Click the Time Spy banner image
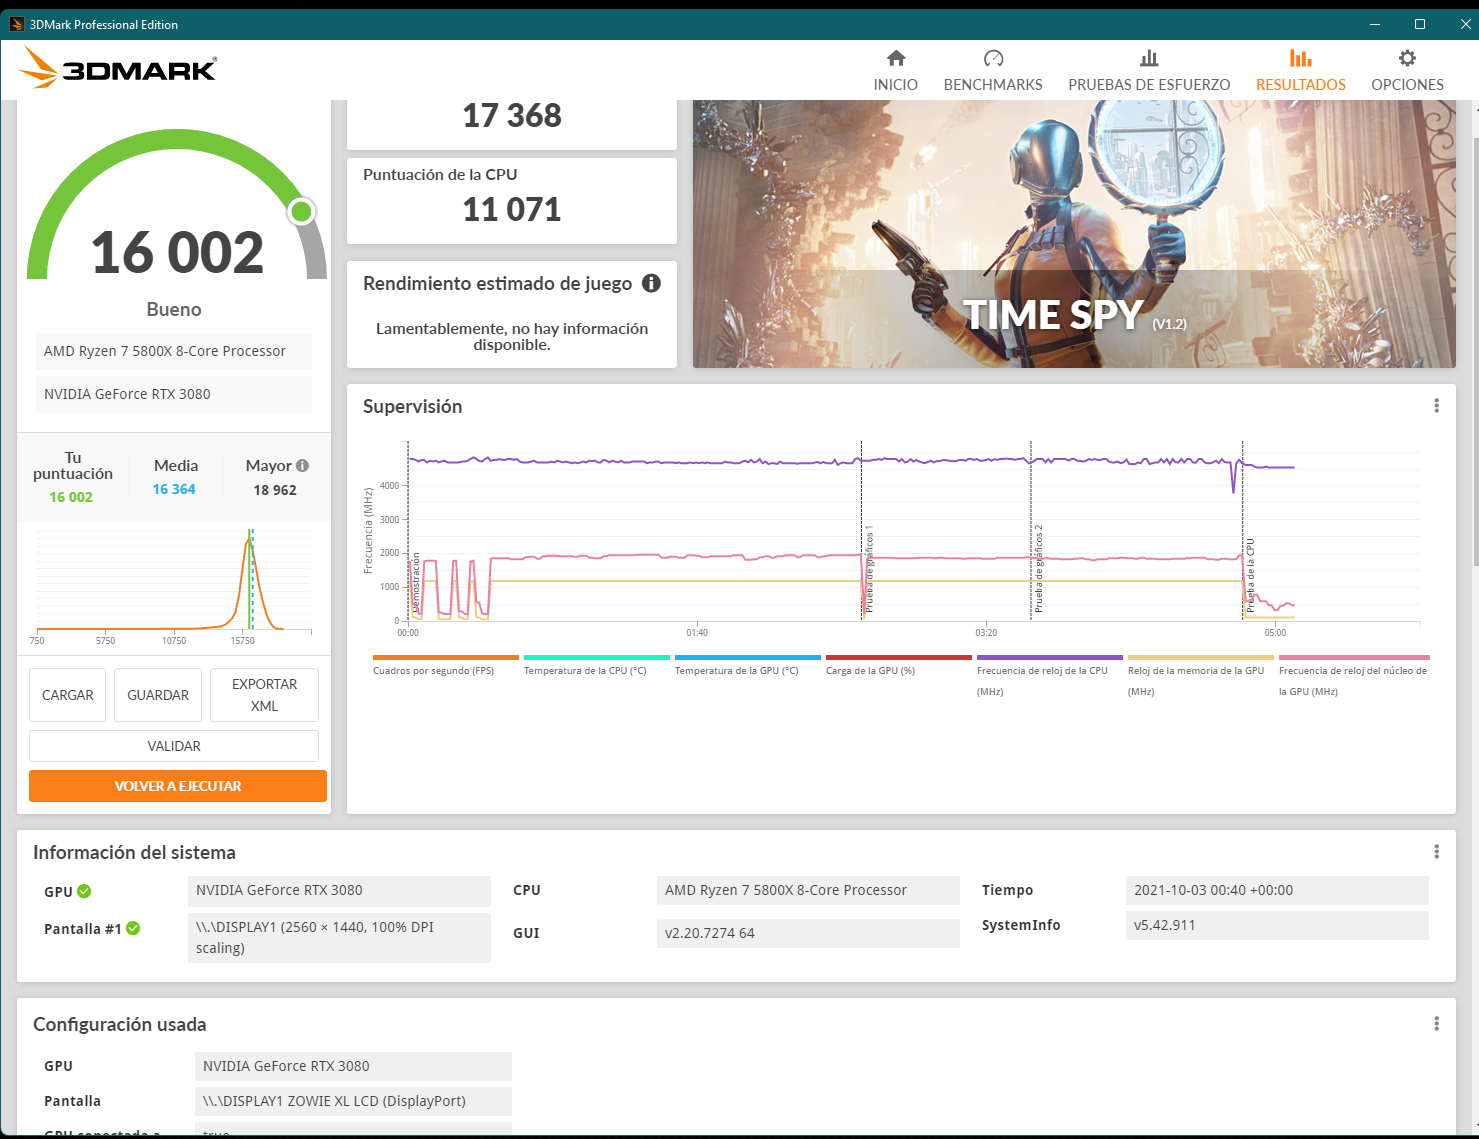Screen dimensions: 1479x1139 tap(1074, 234)
